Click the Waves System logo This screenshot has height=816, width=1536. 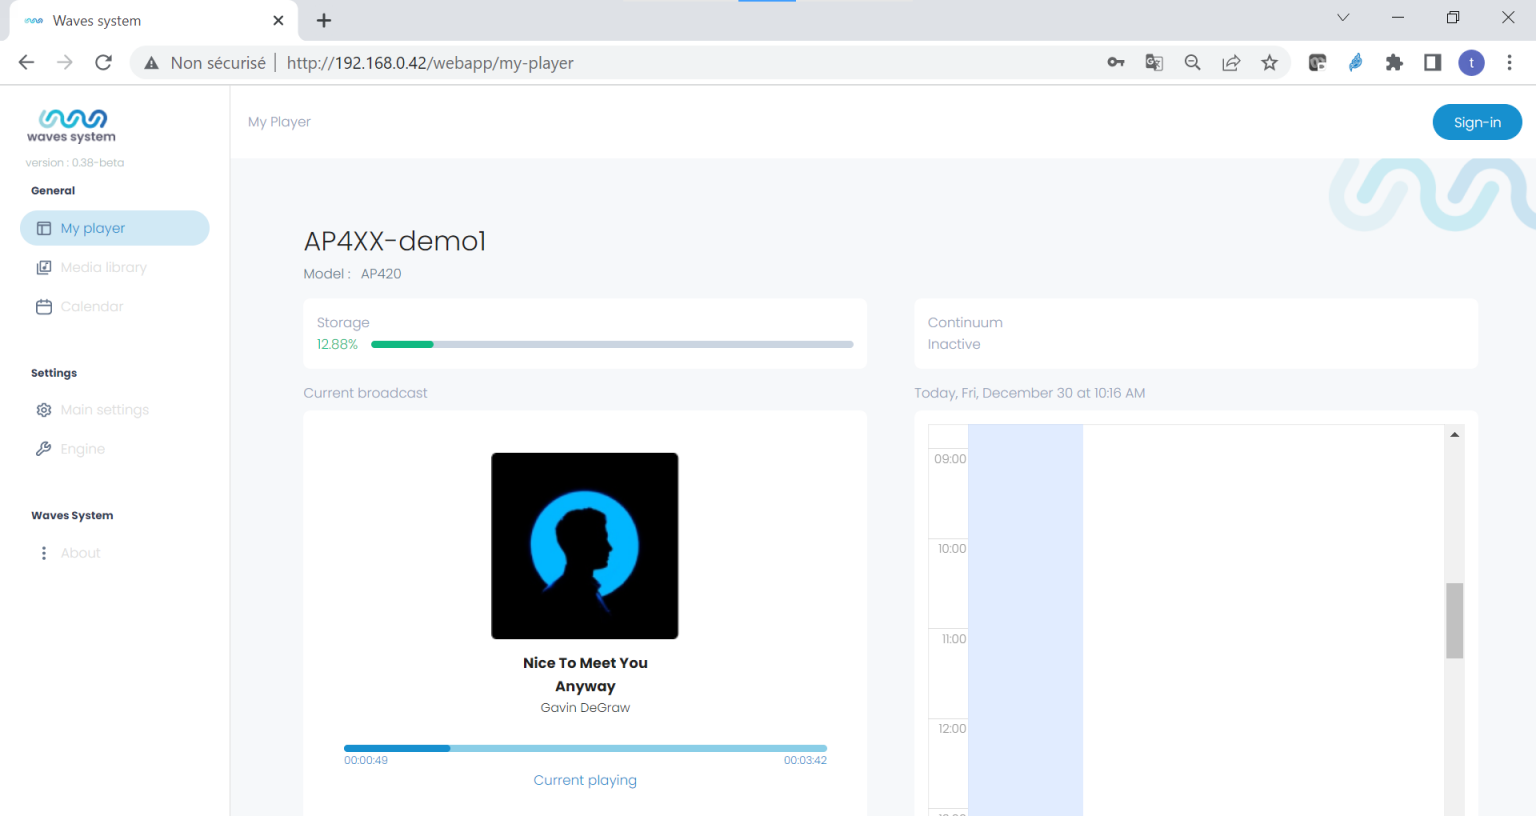[x=71, y=125]
